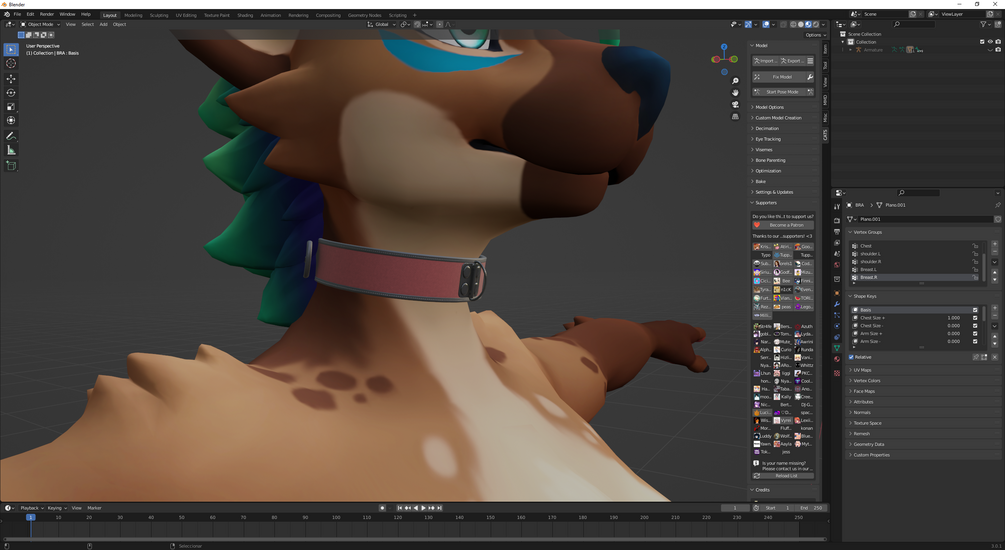Toggle viewport overlays button

[766, 24]
